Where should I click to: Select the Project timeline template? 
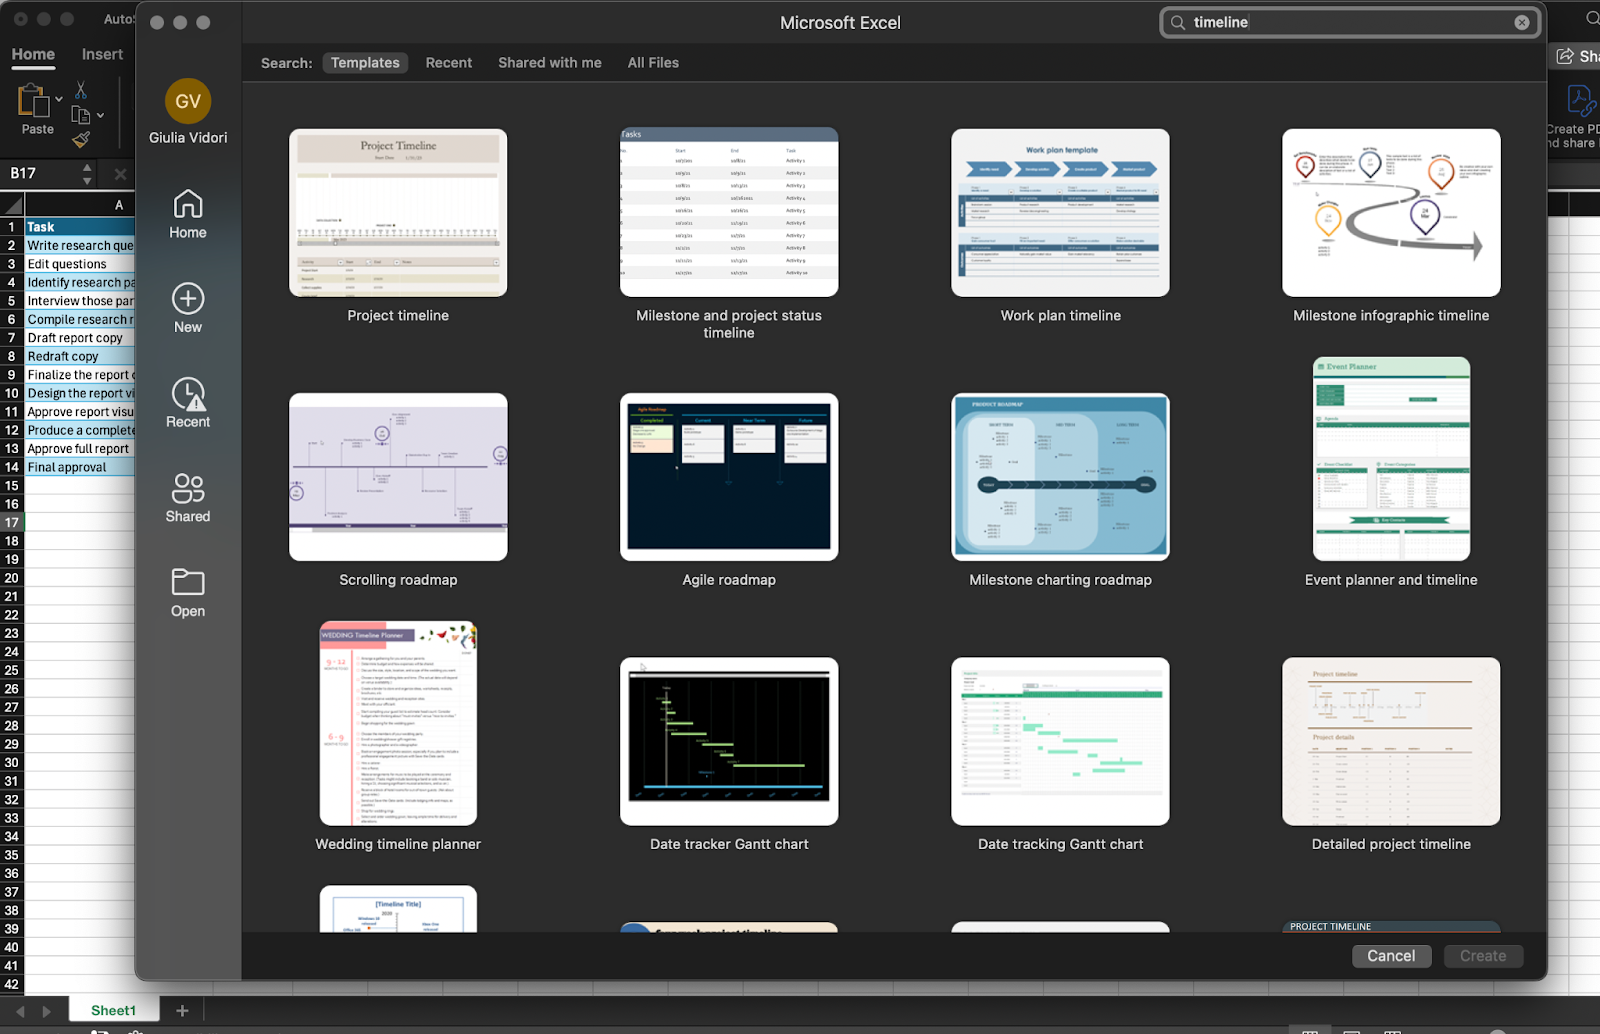tap(398, 212)
